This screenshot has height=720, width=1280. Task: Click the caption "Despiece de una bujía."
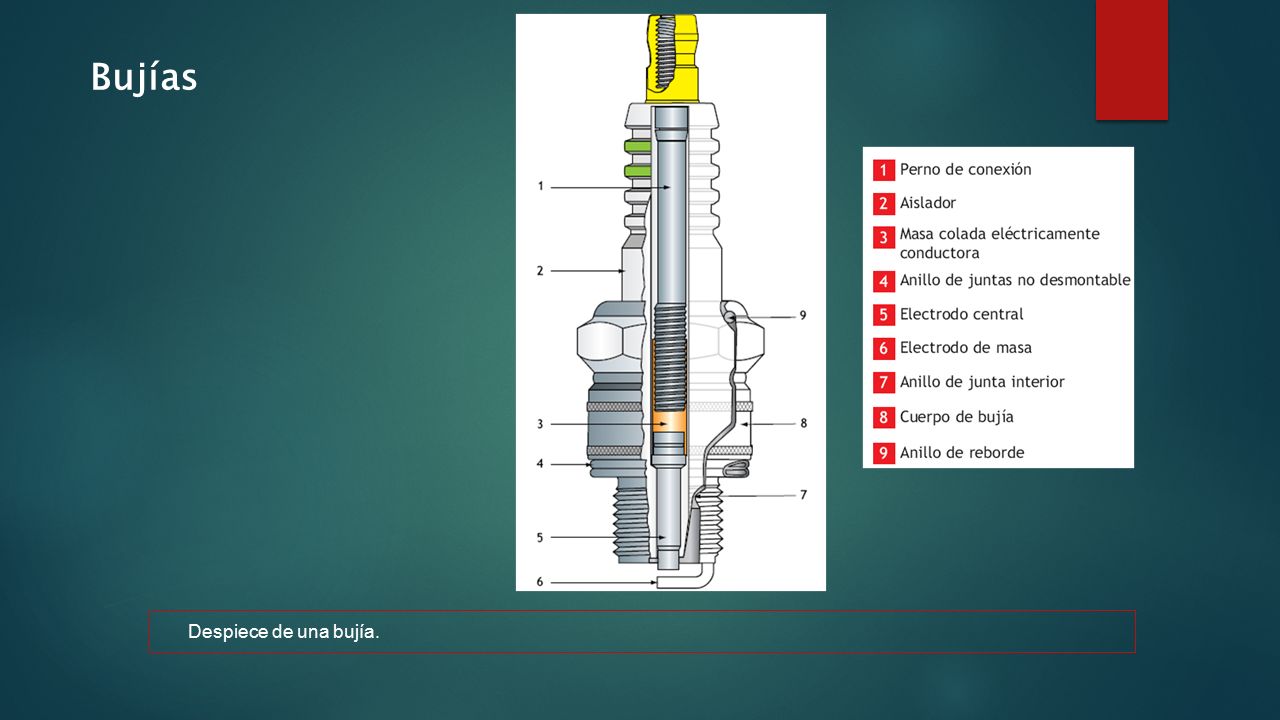point(284,632)
